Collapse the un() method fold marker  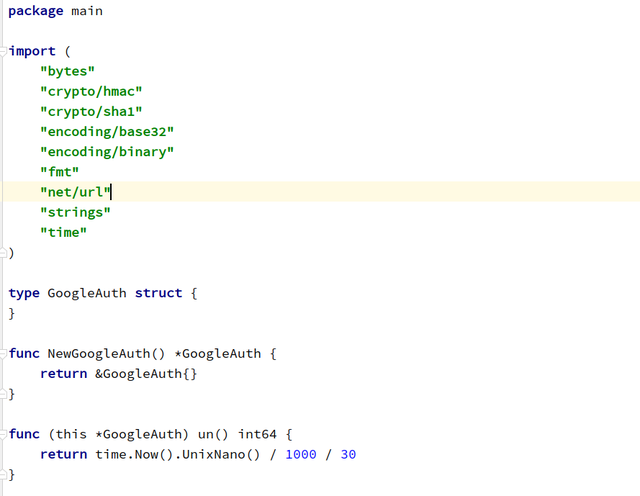[x=3, y=434]
